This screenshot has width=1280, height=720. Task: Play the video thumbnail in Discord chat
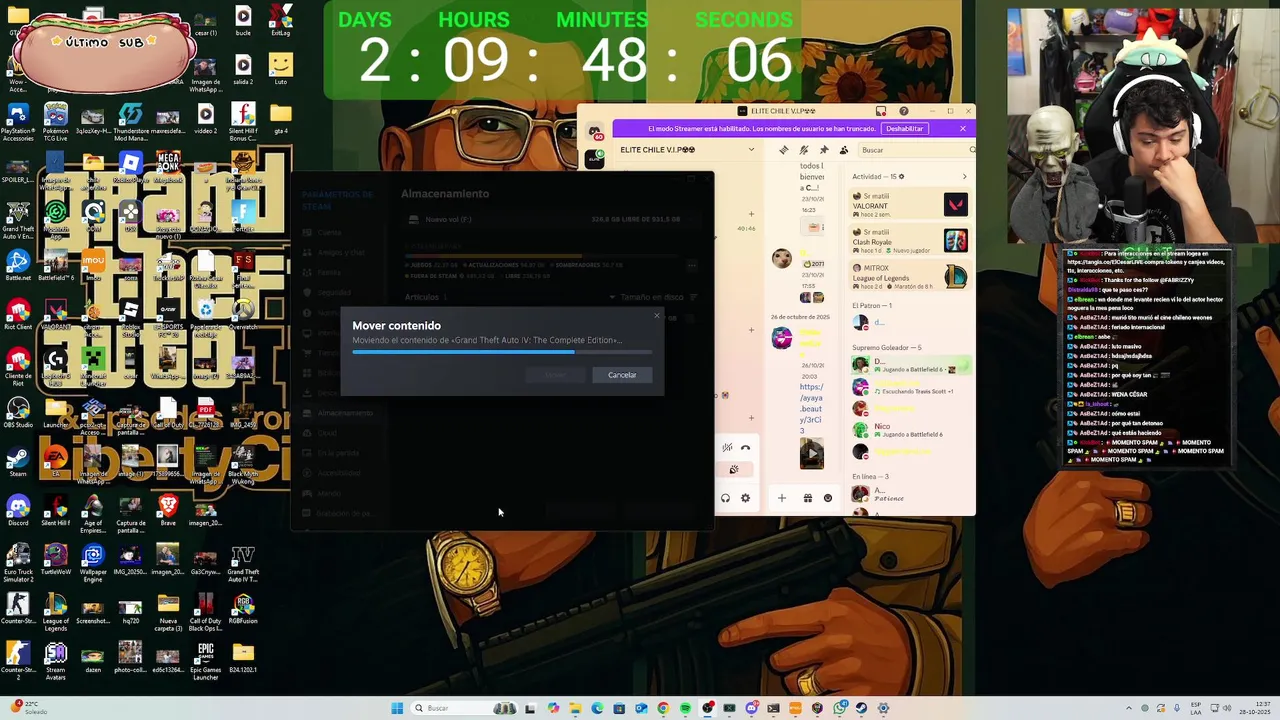(811, 454)
